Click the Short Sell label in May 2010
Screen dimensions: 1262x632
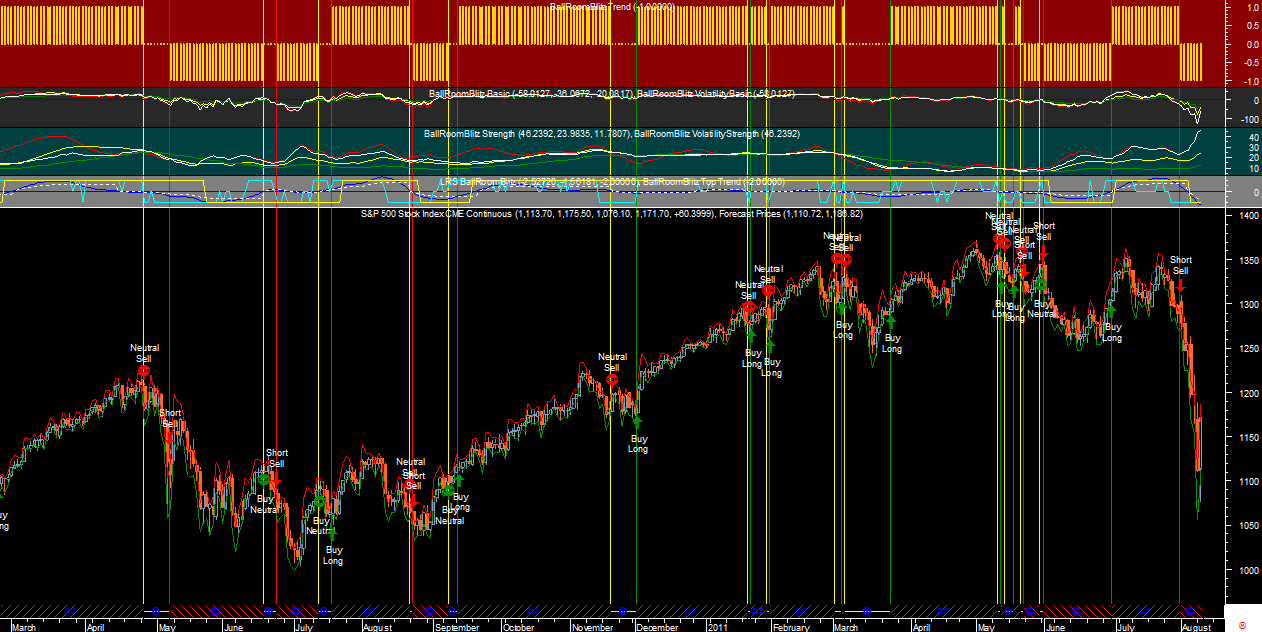(x=170, y=418)
